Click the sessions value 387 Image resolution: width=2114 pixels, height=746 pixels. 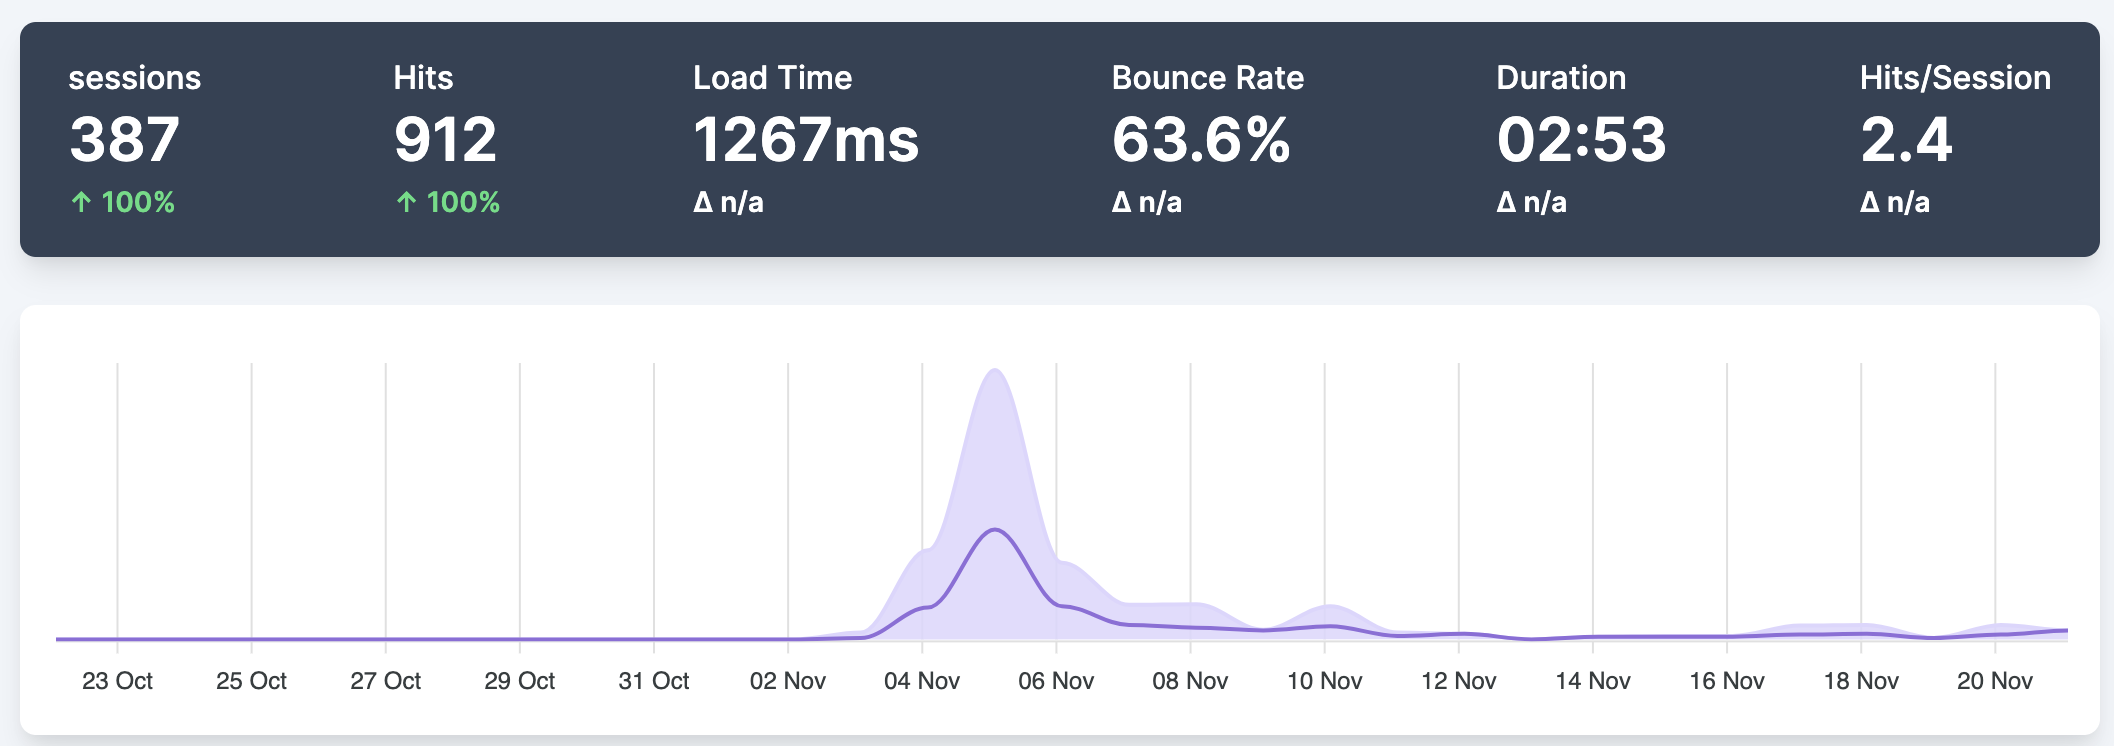coord(124,139)
